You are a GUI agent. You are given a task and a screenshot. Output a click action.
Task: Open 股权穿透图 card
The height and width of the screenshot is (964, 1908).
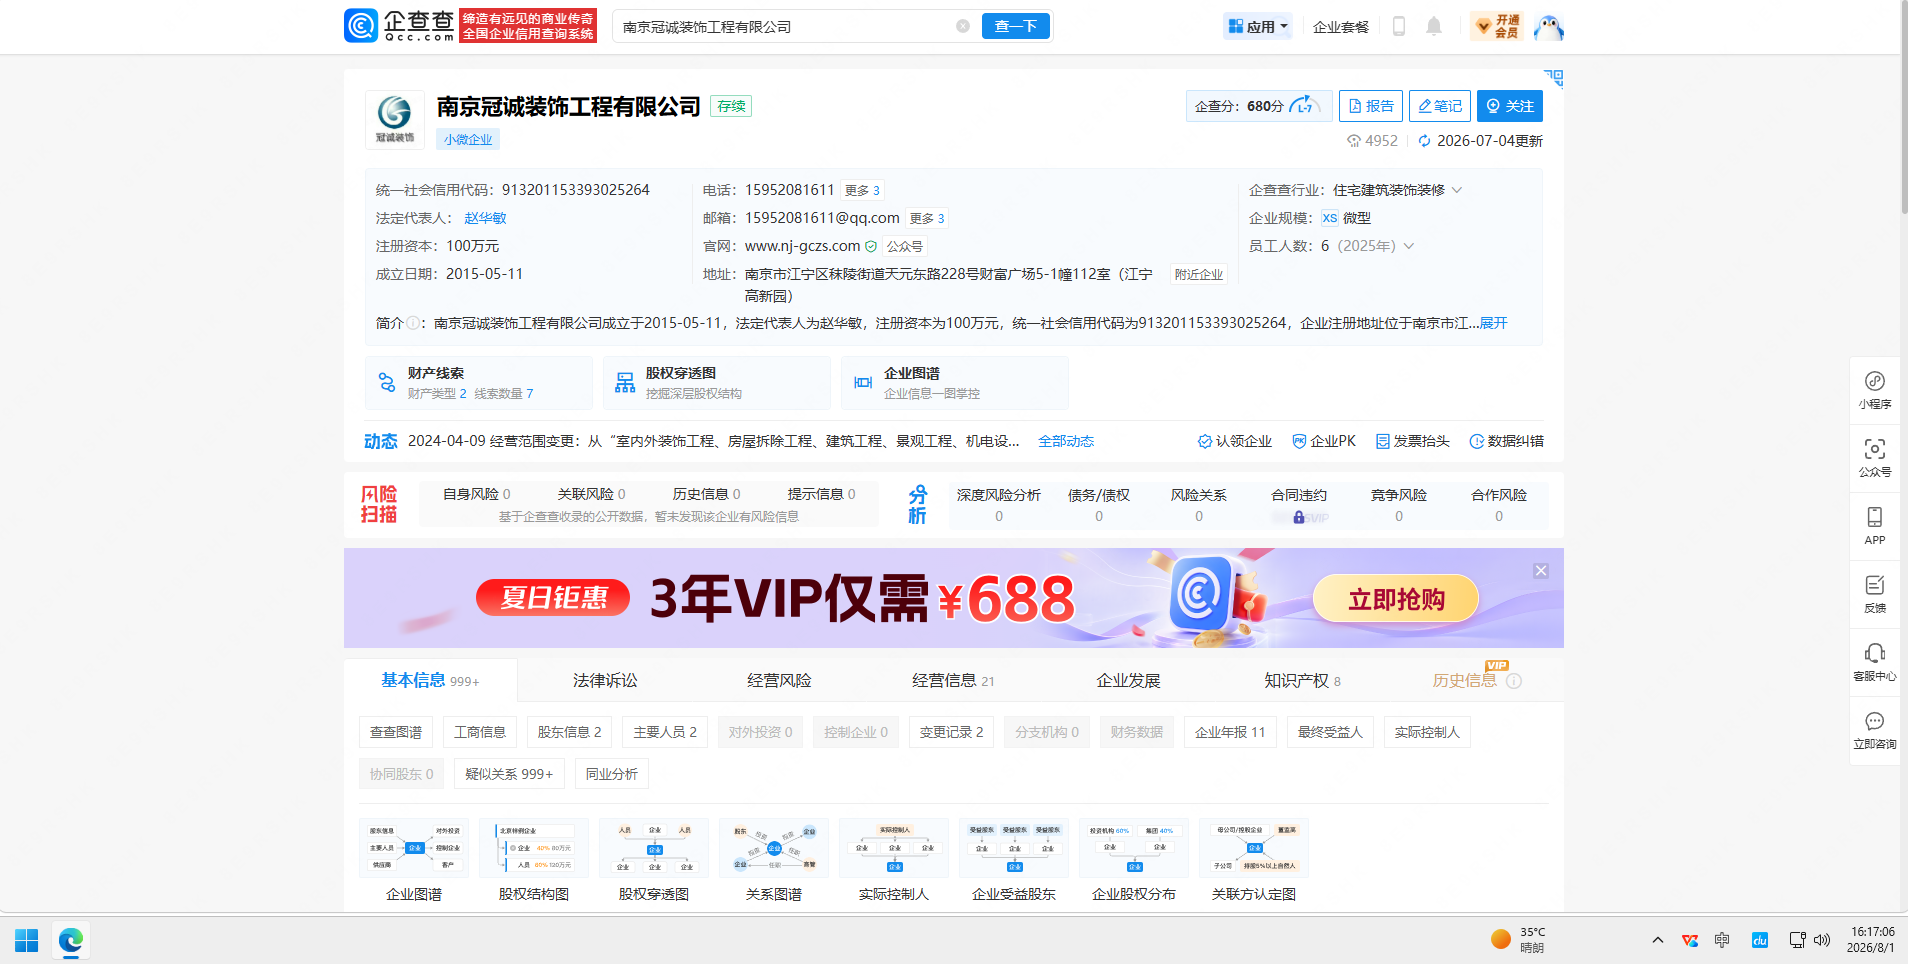(x=717, y=383)
